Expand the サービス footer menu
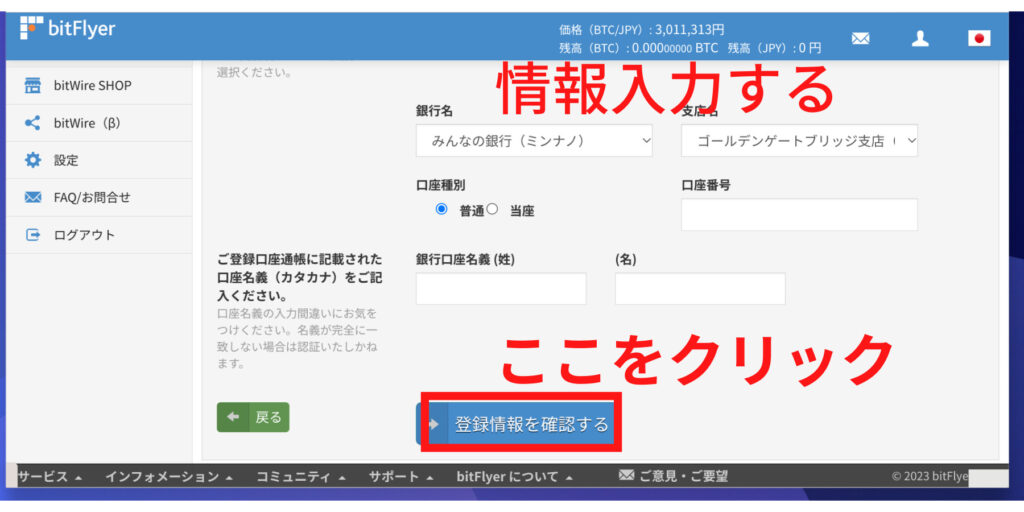 (50, 476)
